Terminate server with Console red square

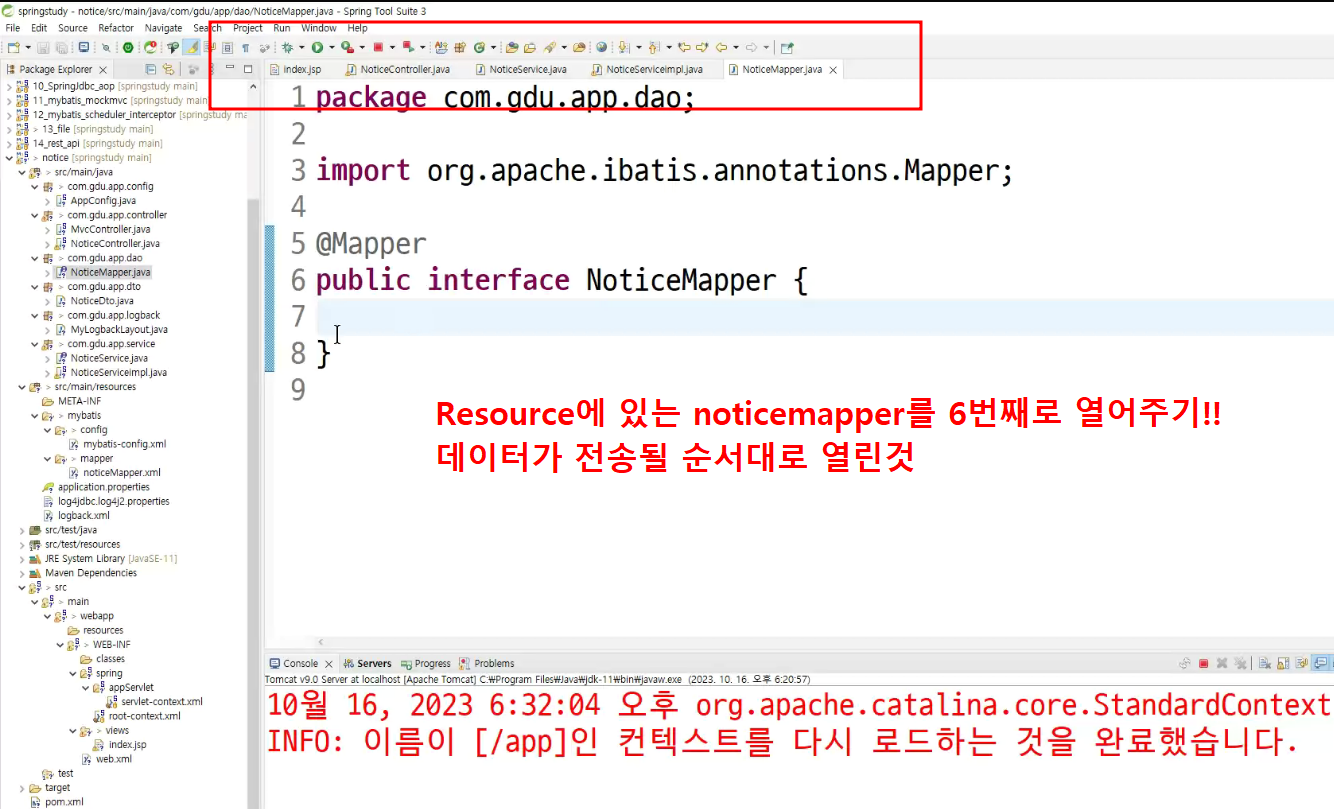pos(1203,663)
